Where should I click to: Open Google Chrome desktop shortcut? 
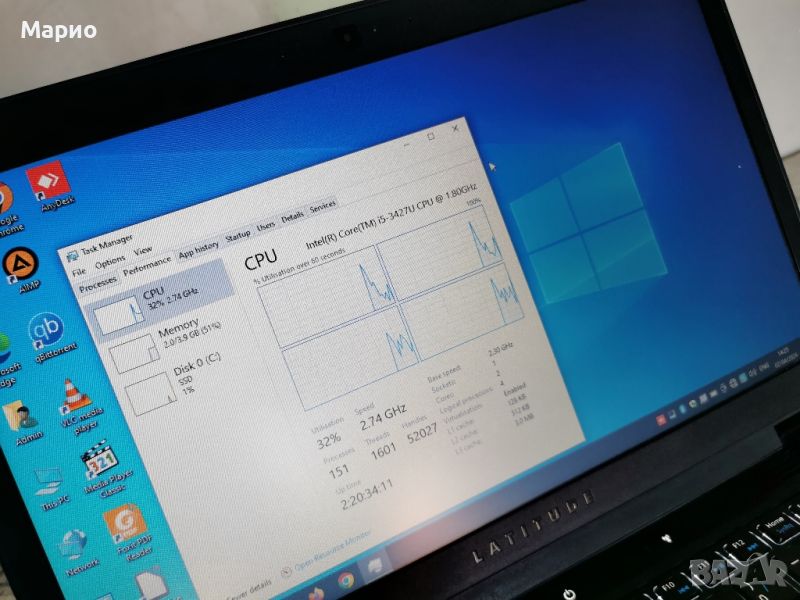pyautogui.click(x=8, y=209)
